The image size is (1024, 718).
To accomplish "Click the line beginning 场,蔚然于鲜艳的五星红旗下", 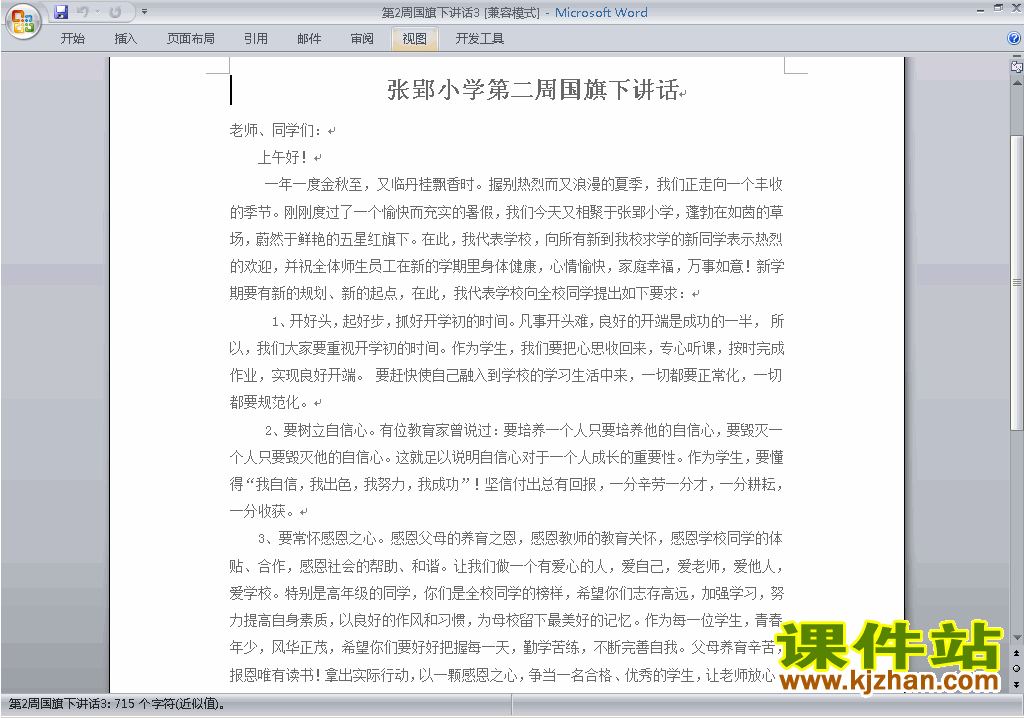I will point(506,239).
